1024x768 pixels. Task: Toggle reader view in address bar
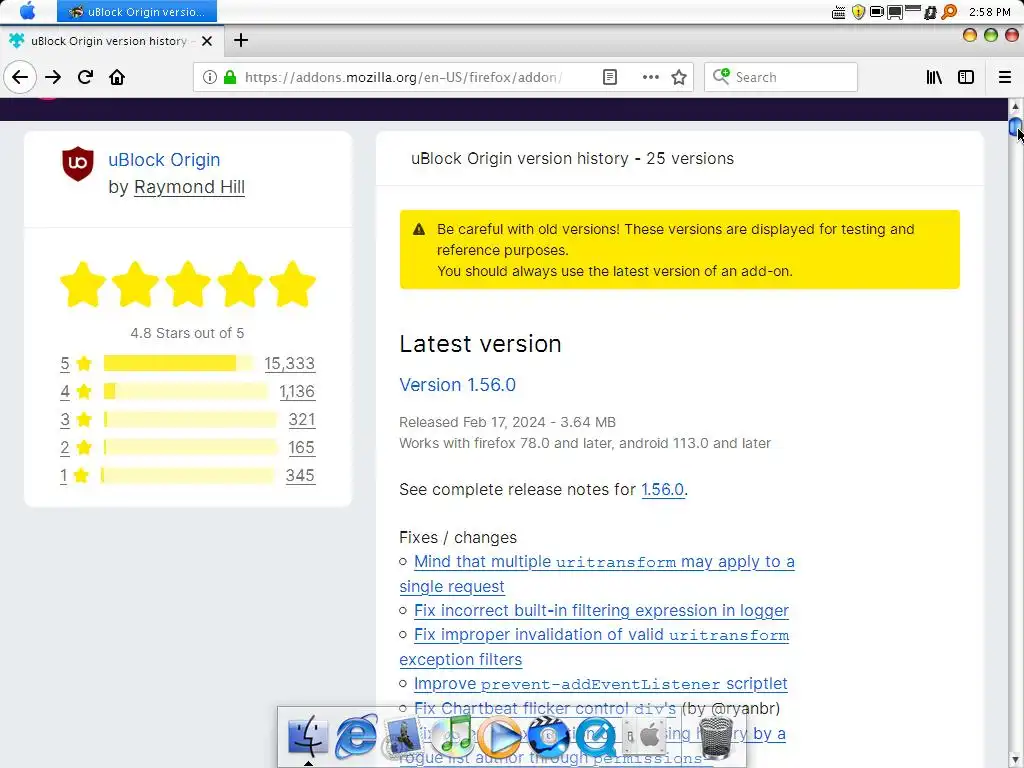pos(610,77)
